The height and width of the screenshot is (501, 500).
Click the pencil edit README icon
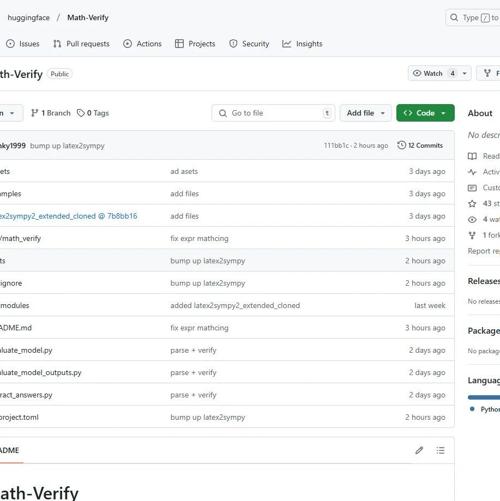coord(419,450)
